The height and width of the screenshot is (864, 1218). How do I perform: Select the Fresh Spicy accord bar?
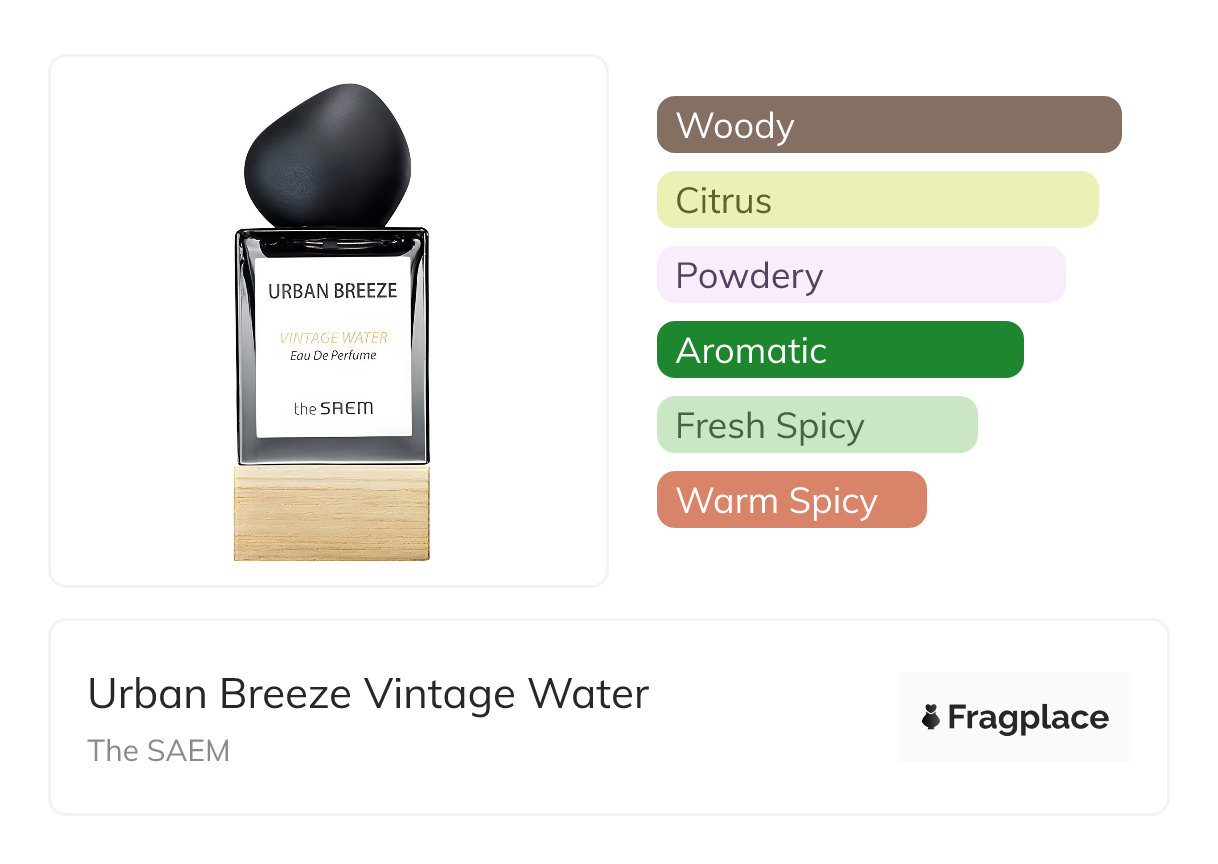tap(816, 425)
